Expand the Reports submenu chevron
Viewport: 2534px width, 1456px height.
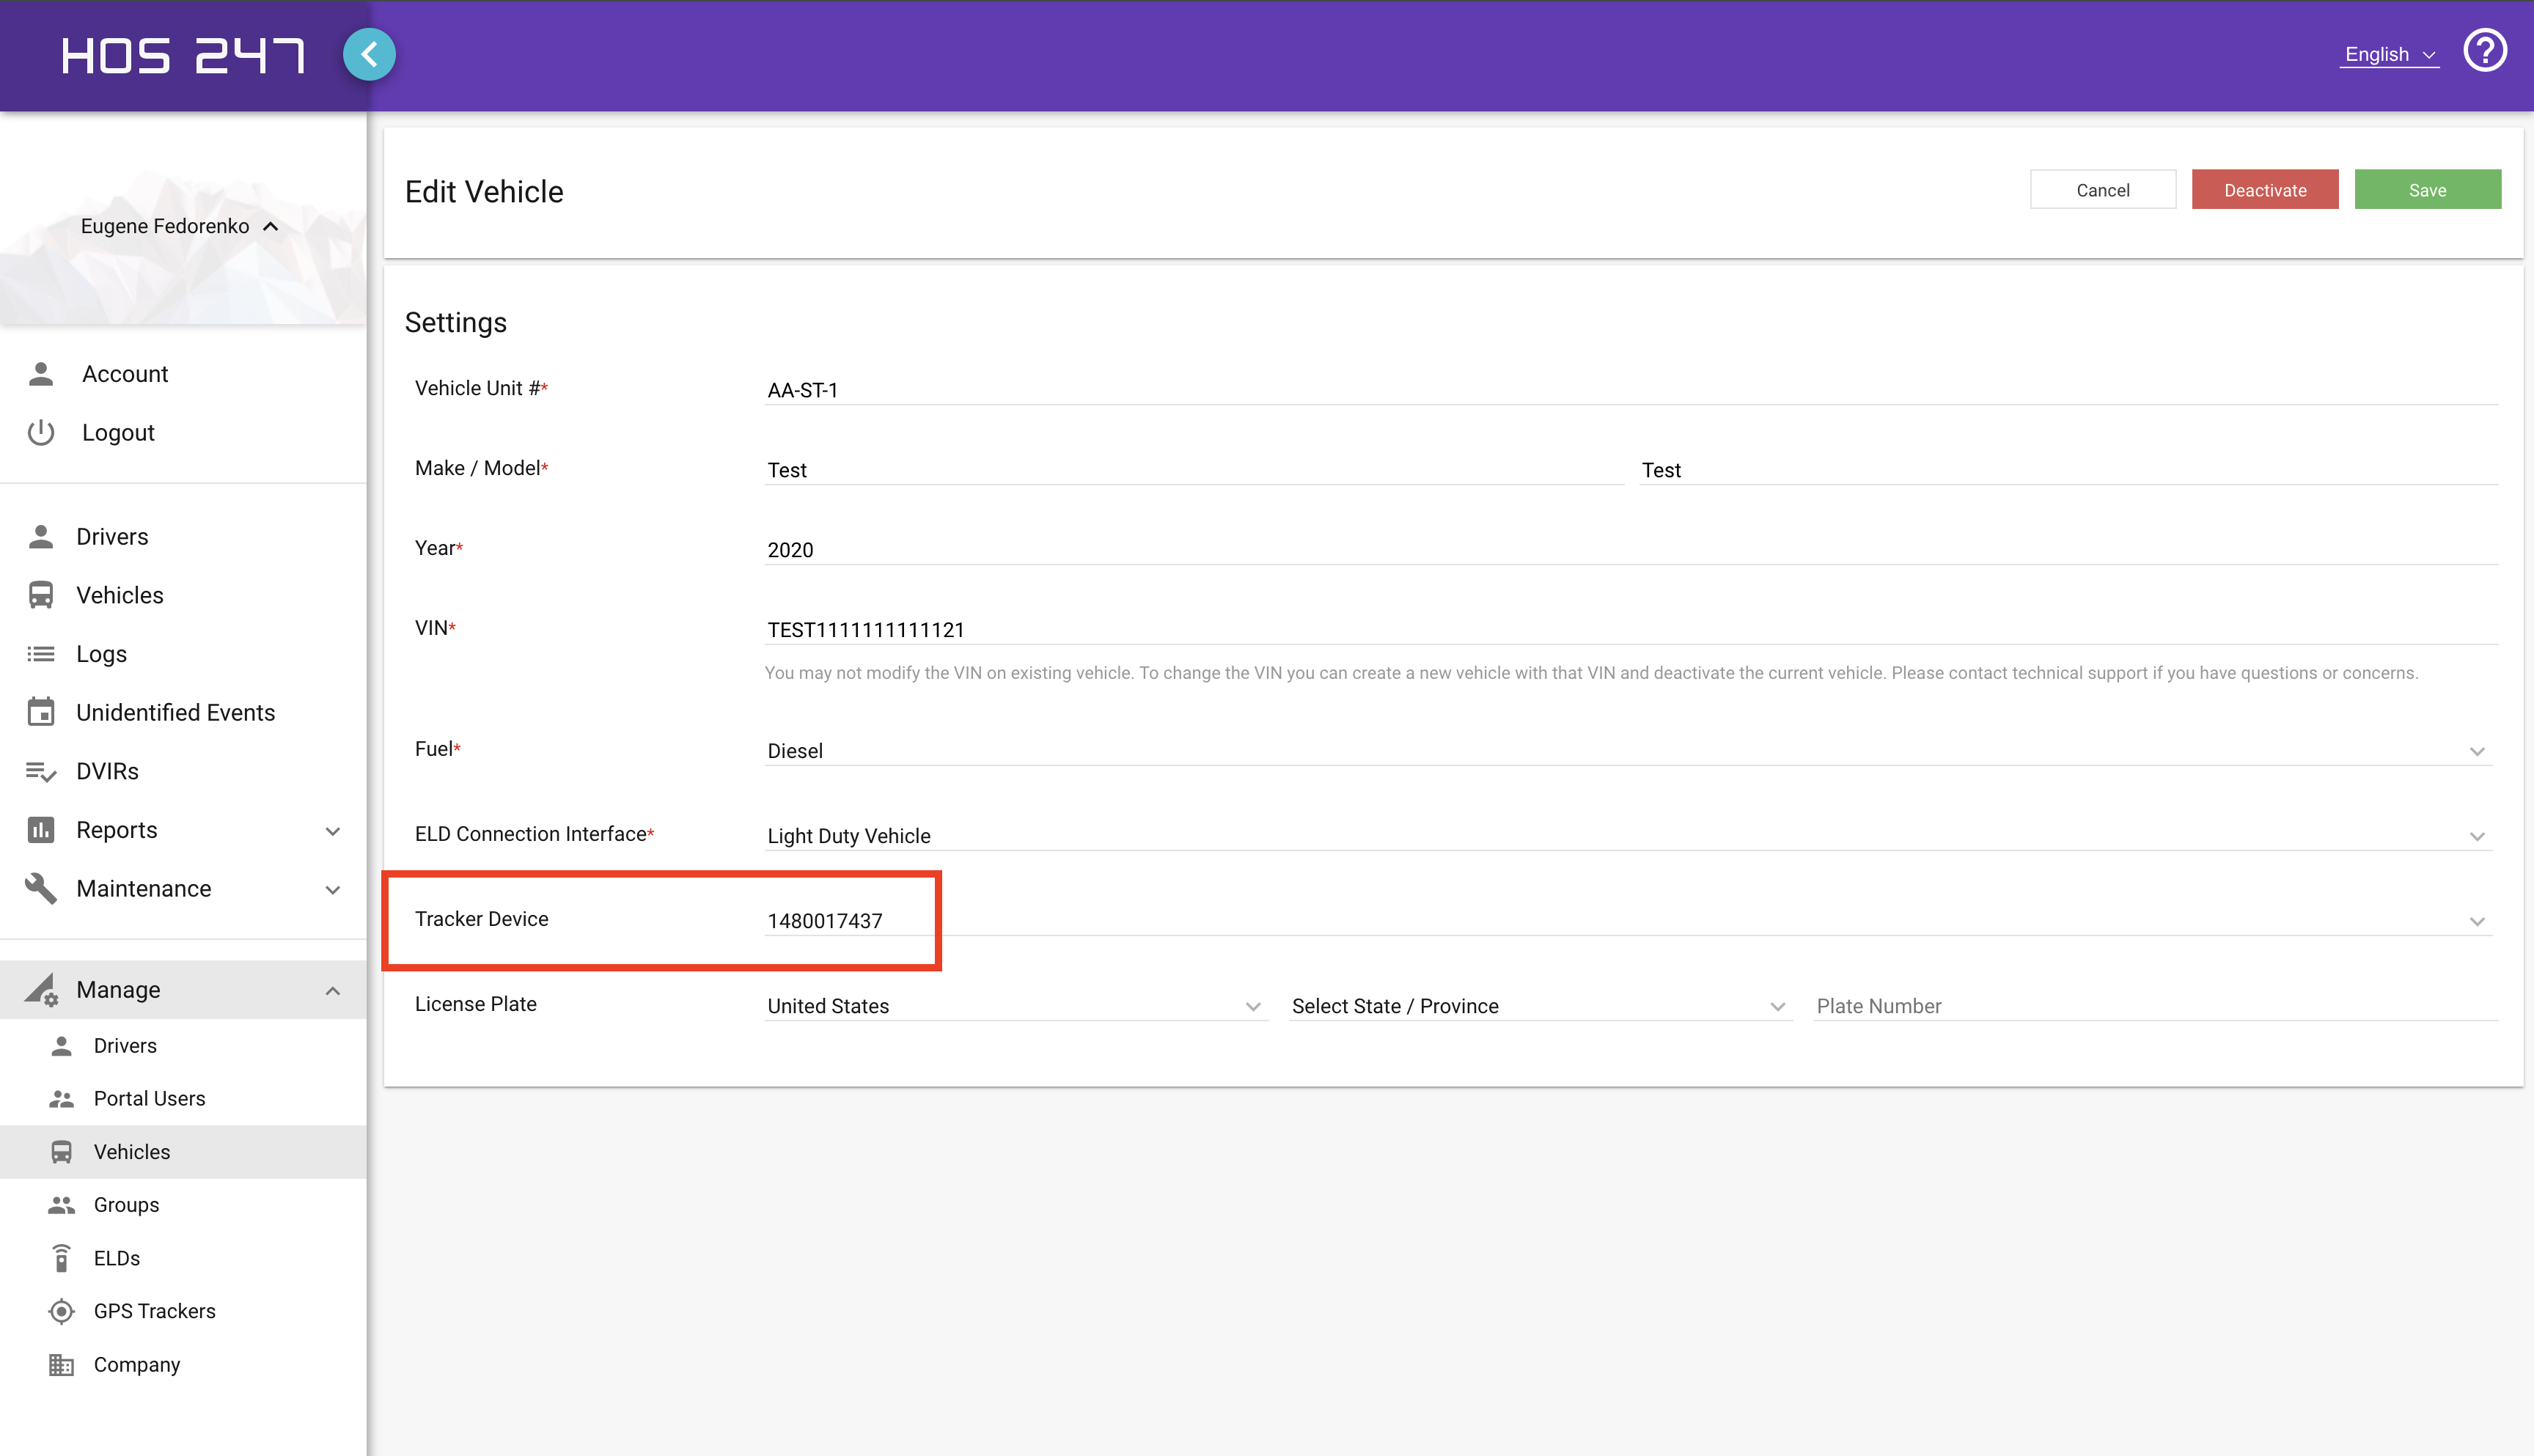333,831
